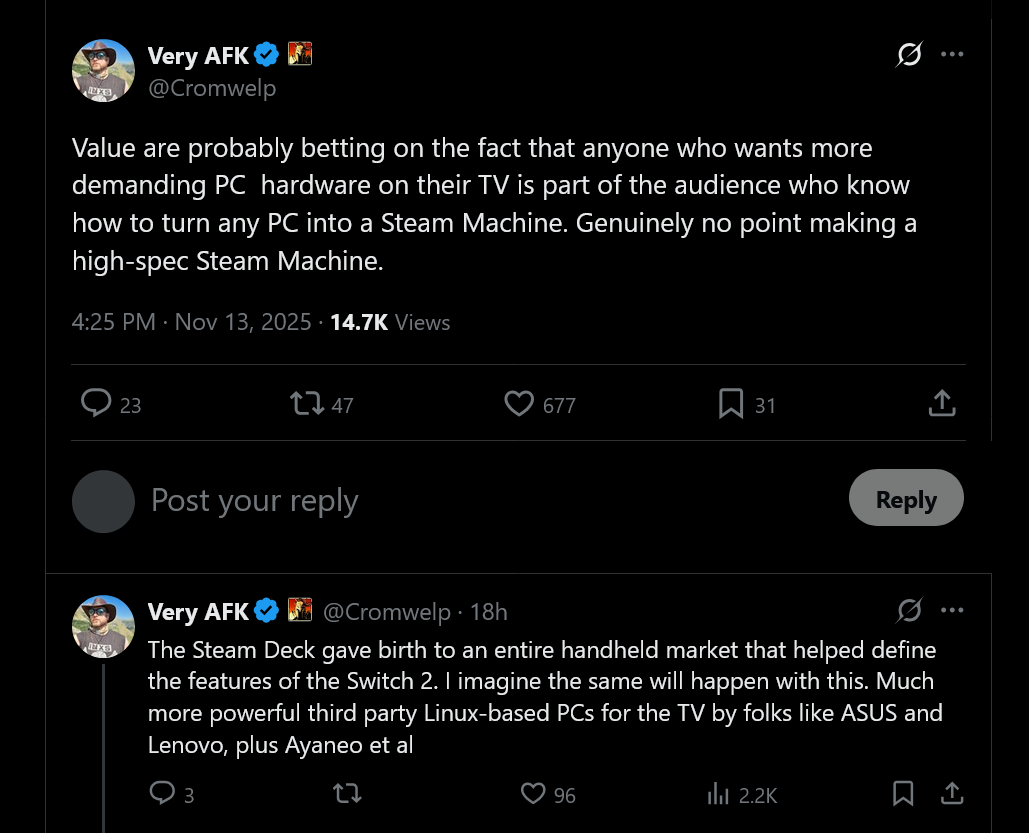
Task: Expand the replies via the 18h timestamp
Action: [x=488, y=611]
